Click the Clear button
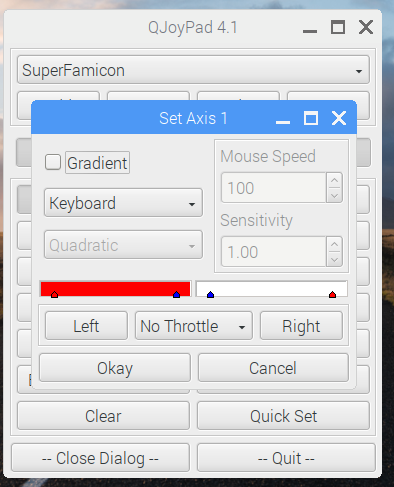Image resolution: width=394 pixels, height=487 pixels. coord(103,416)
